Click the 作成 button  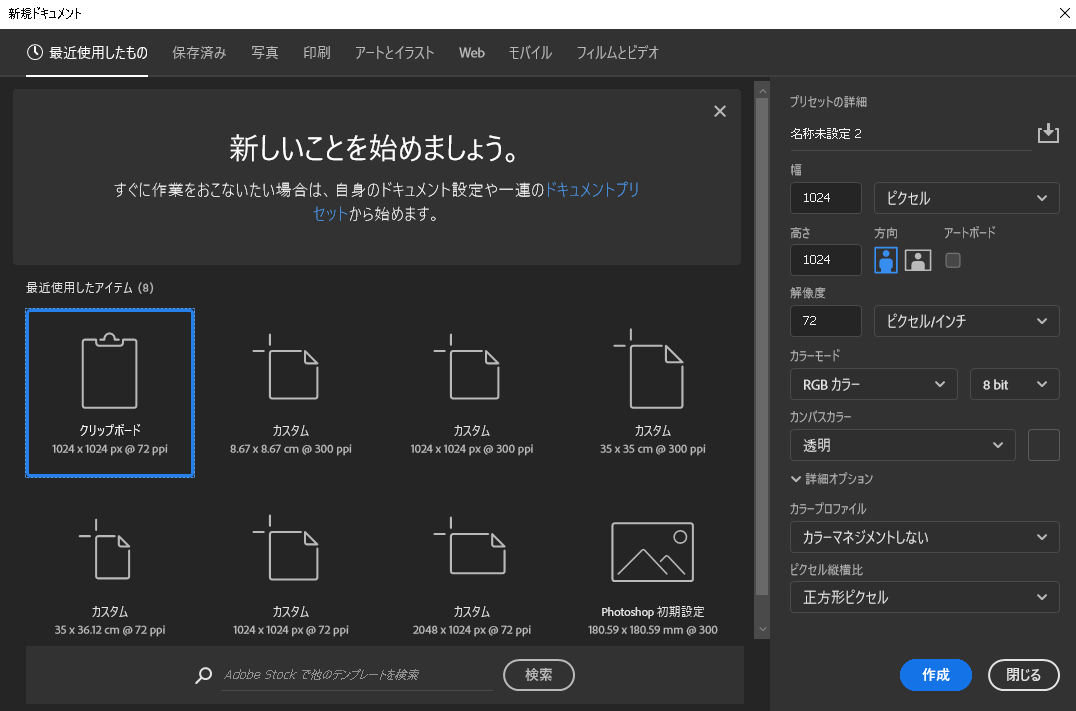pos(936,675)
